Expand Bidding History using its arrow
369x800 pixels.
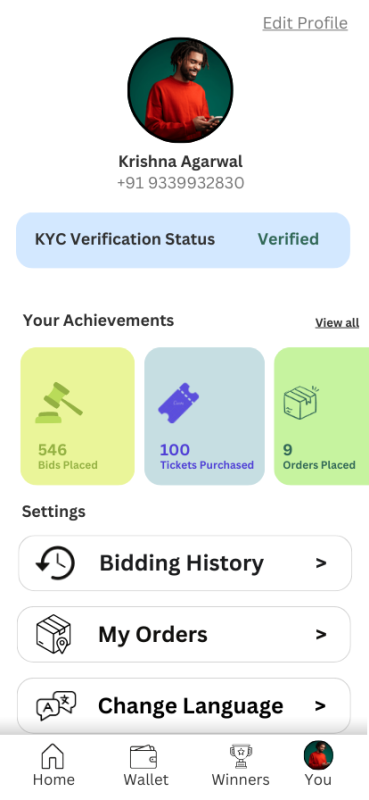click(x=321, y=563)
